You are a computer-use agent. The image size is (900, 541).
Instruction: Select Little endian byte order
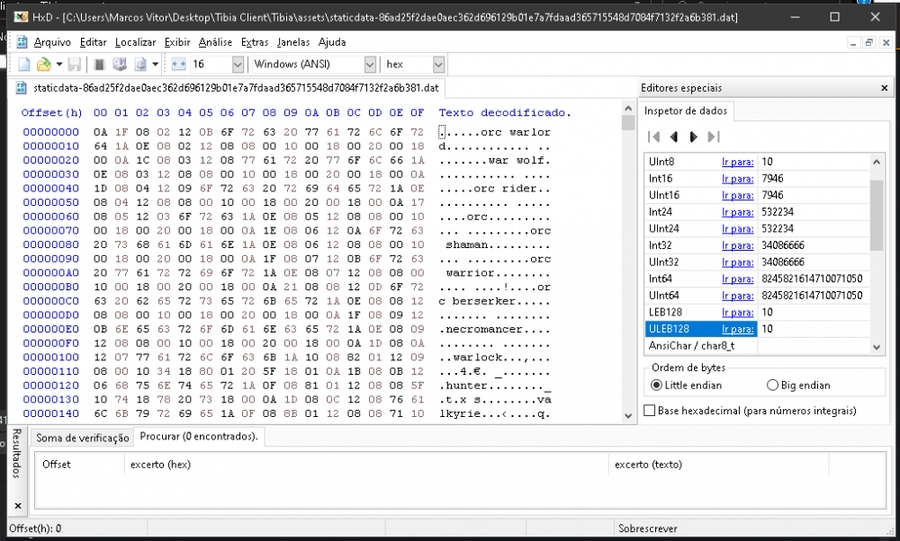point(657,386)
